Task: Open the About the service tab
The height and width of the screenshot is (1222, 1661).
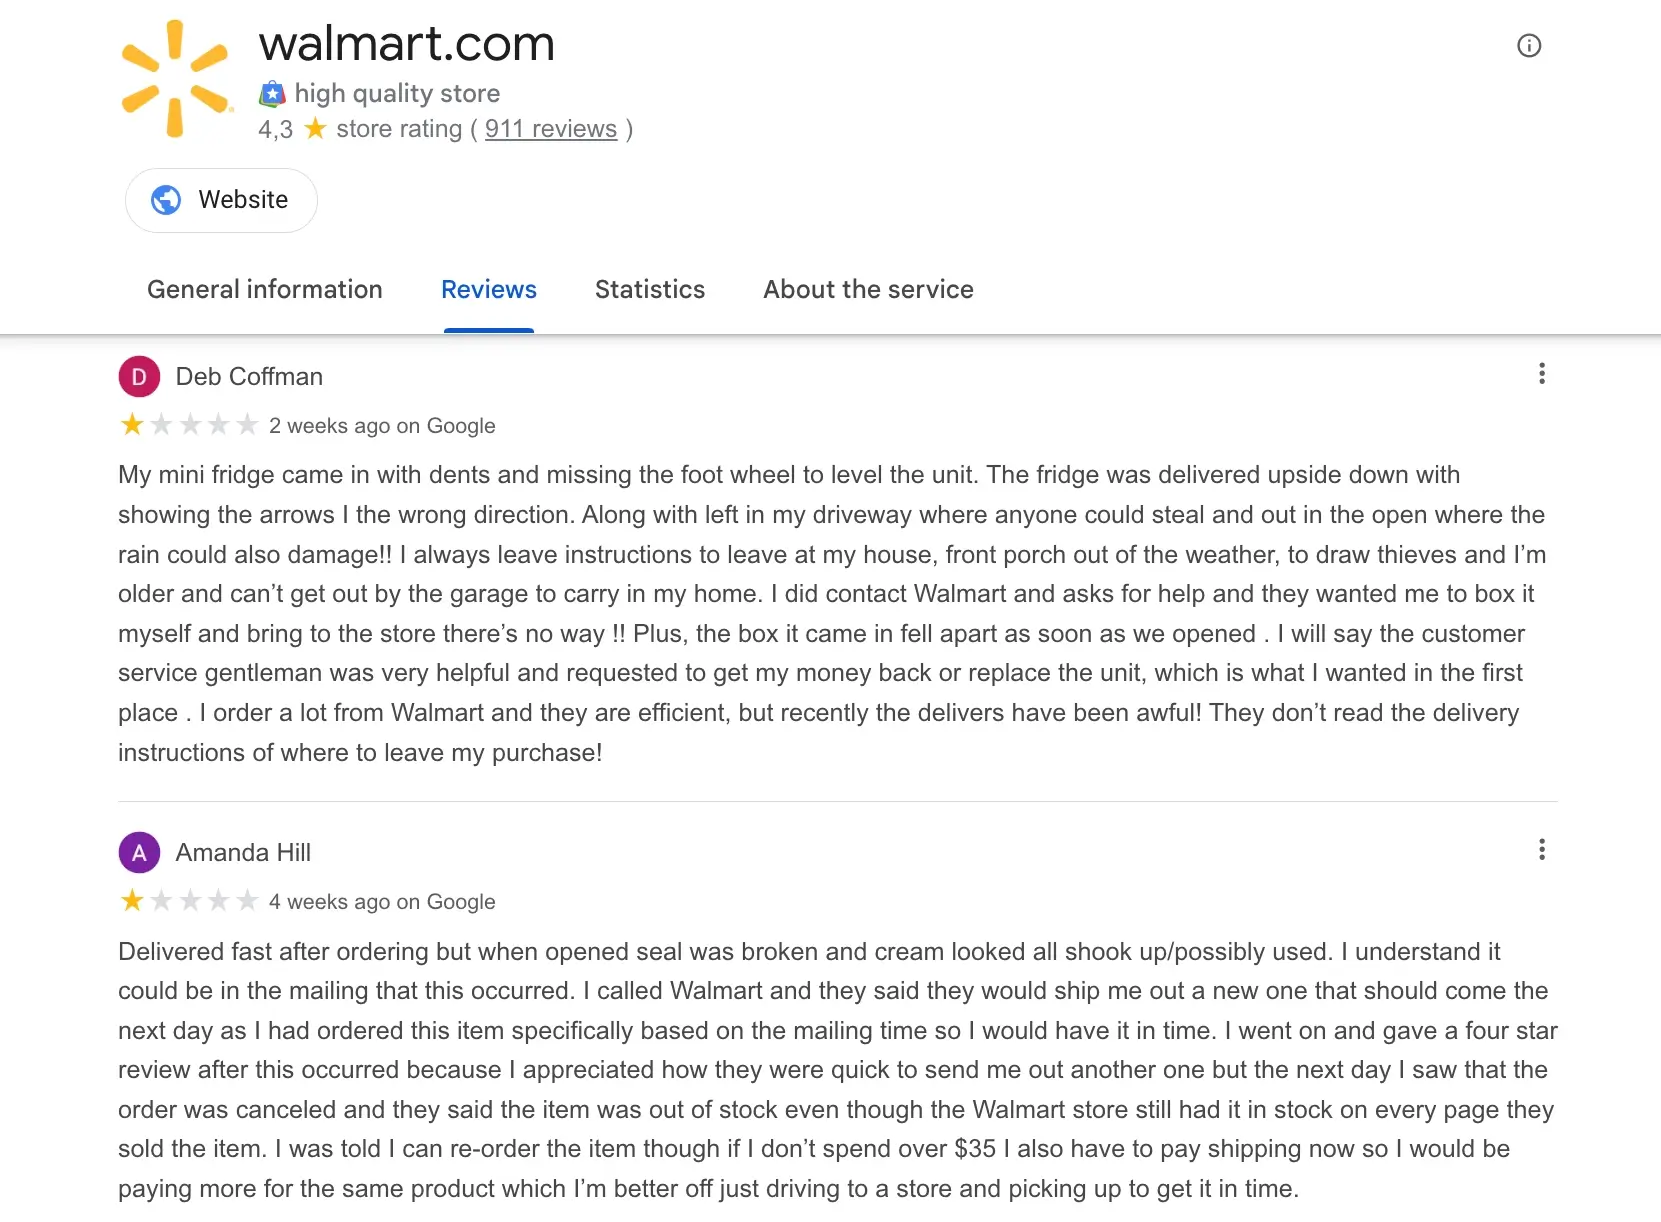Action: tap(868, 290)
